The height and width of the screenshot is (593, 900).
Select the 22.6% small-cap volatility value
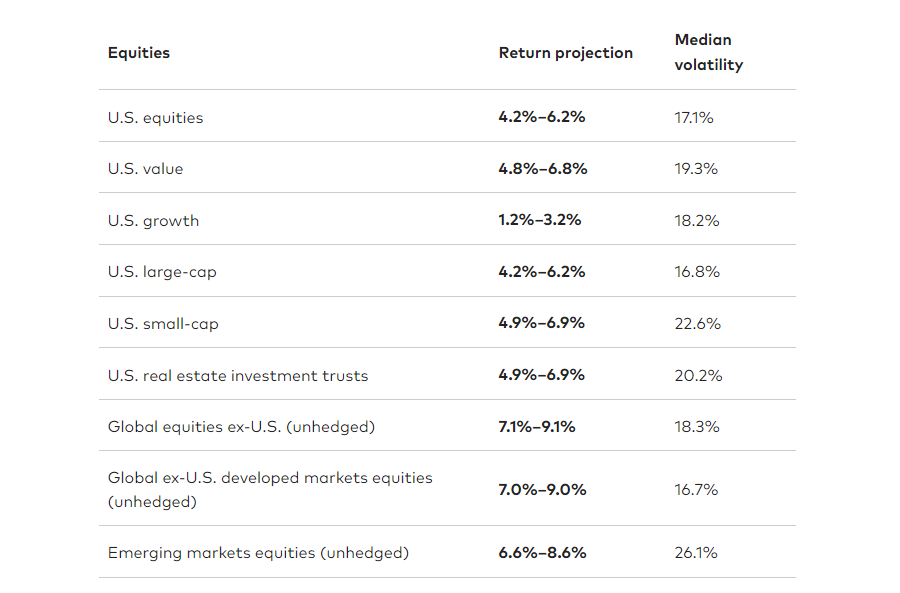click(x=697, y=324)
